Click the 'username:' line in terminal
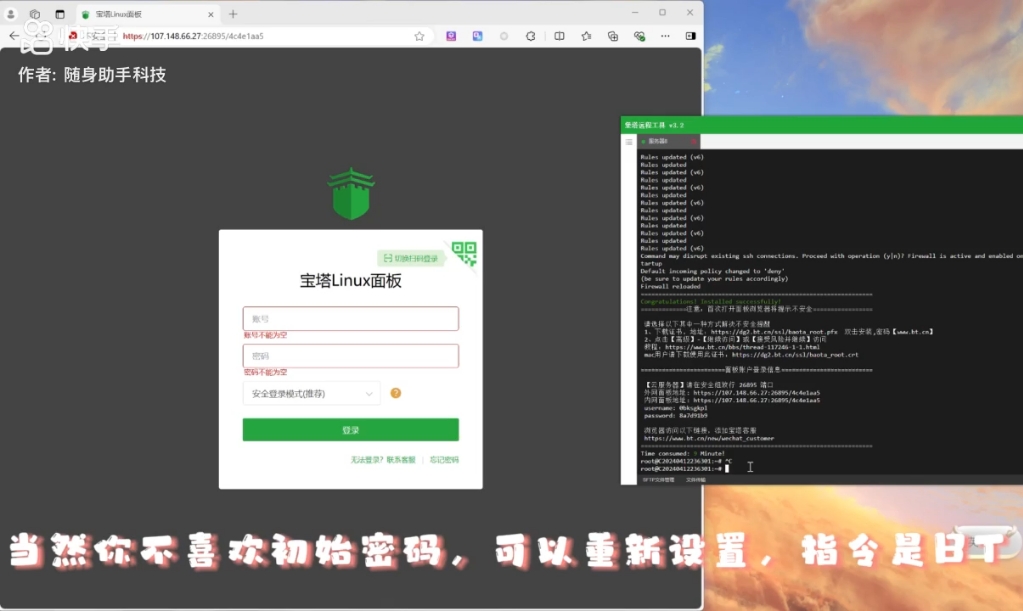The width and height of the screenshot is (1023, 611). (x=675, y=408)
